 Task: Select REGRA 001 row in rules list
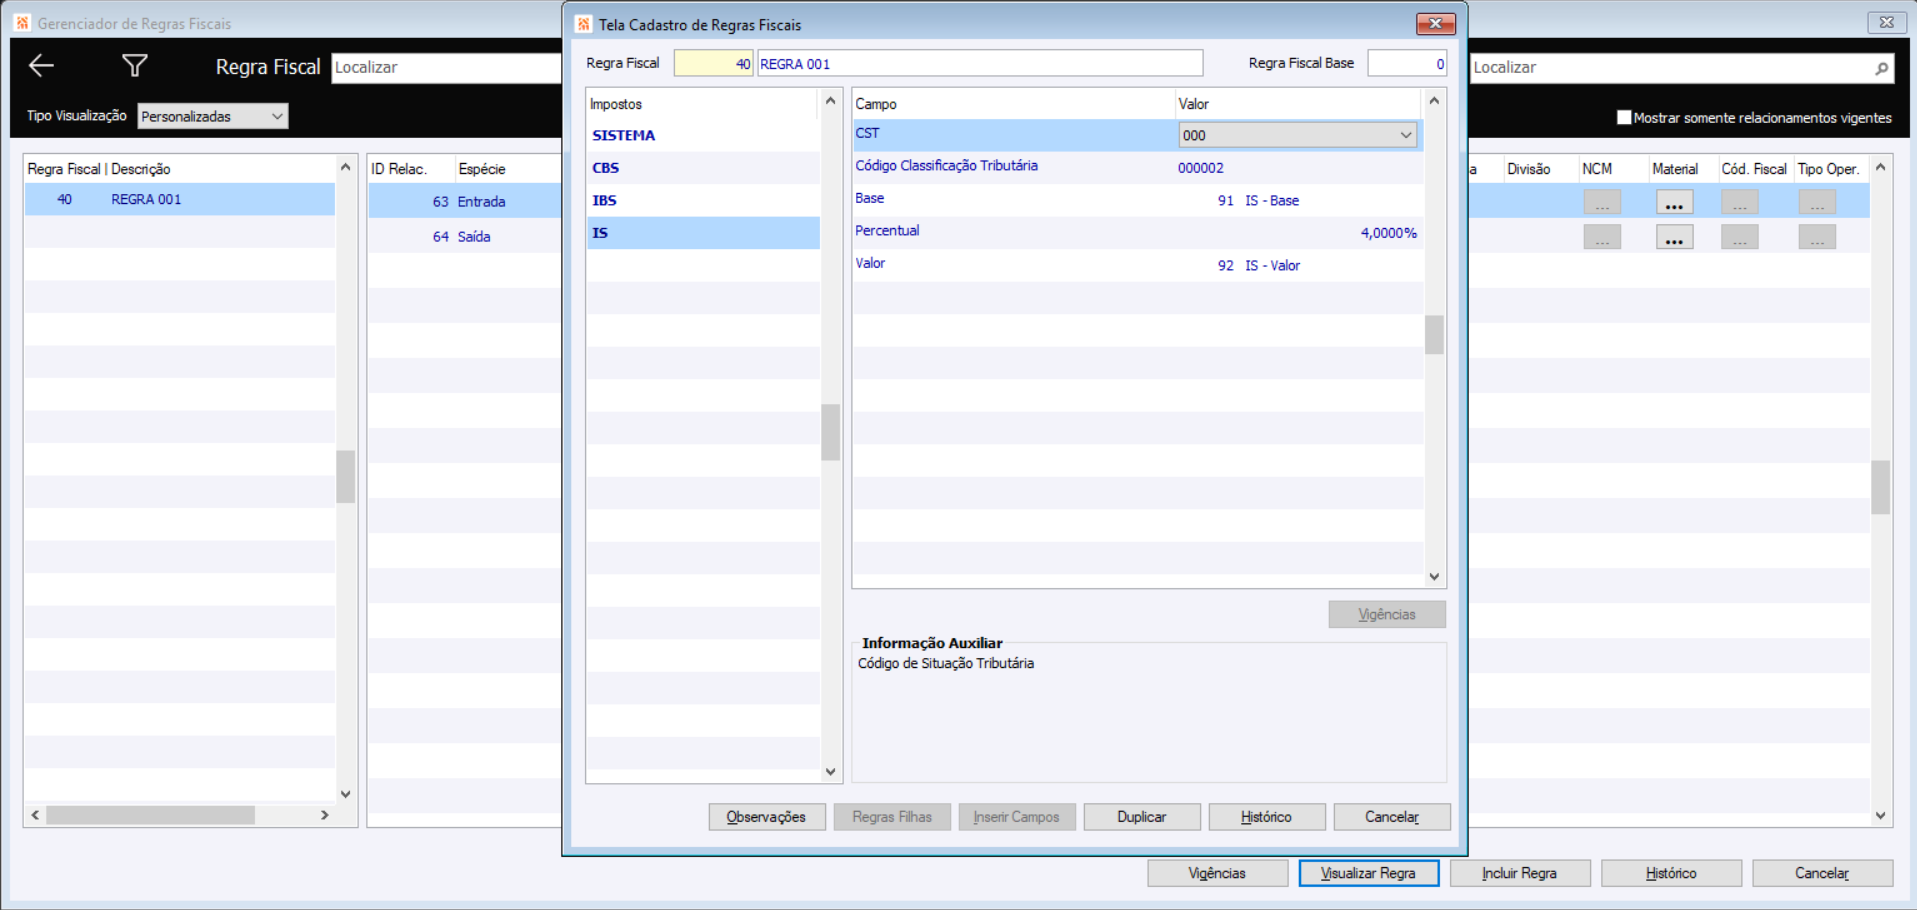click(180, 199)
